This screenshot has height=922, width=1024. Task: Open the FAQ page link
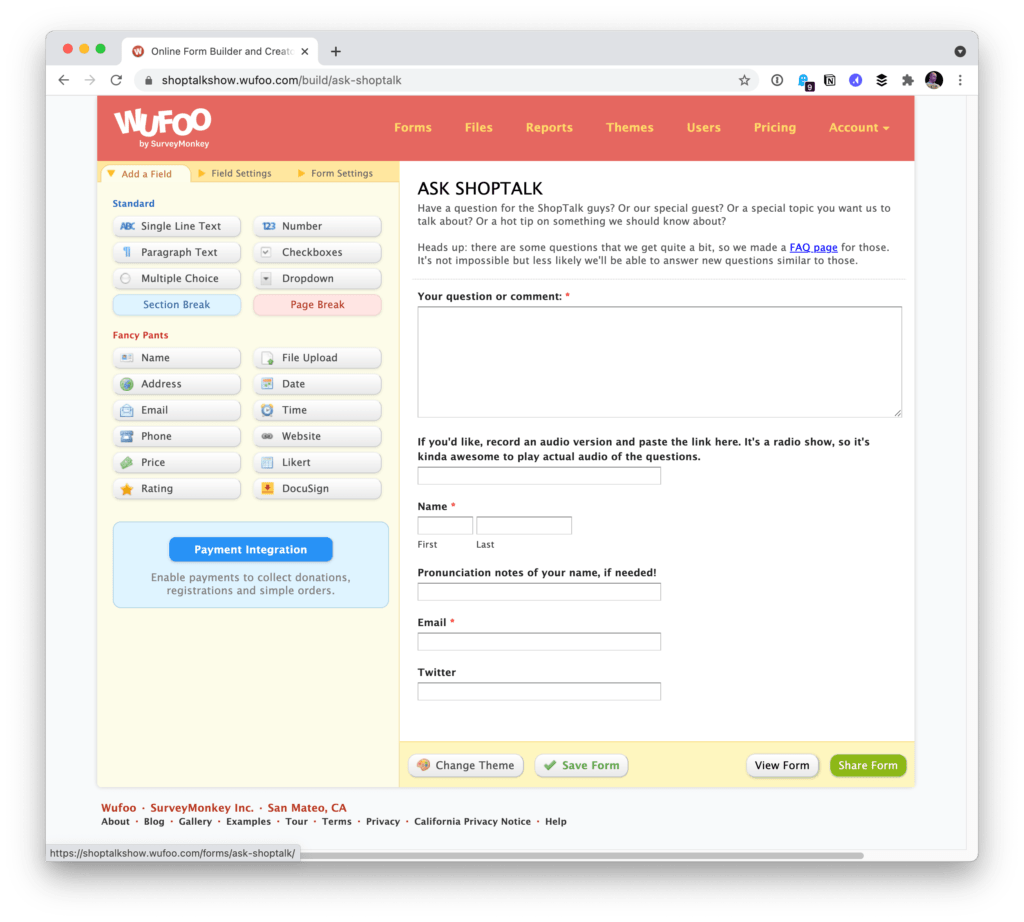pyautogui.click(x=813, y=247)
